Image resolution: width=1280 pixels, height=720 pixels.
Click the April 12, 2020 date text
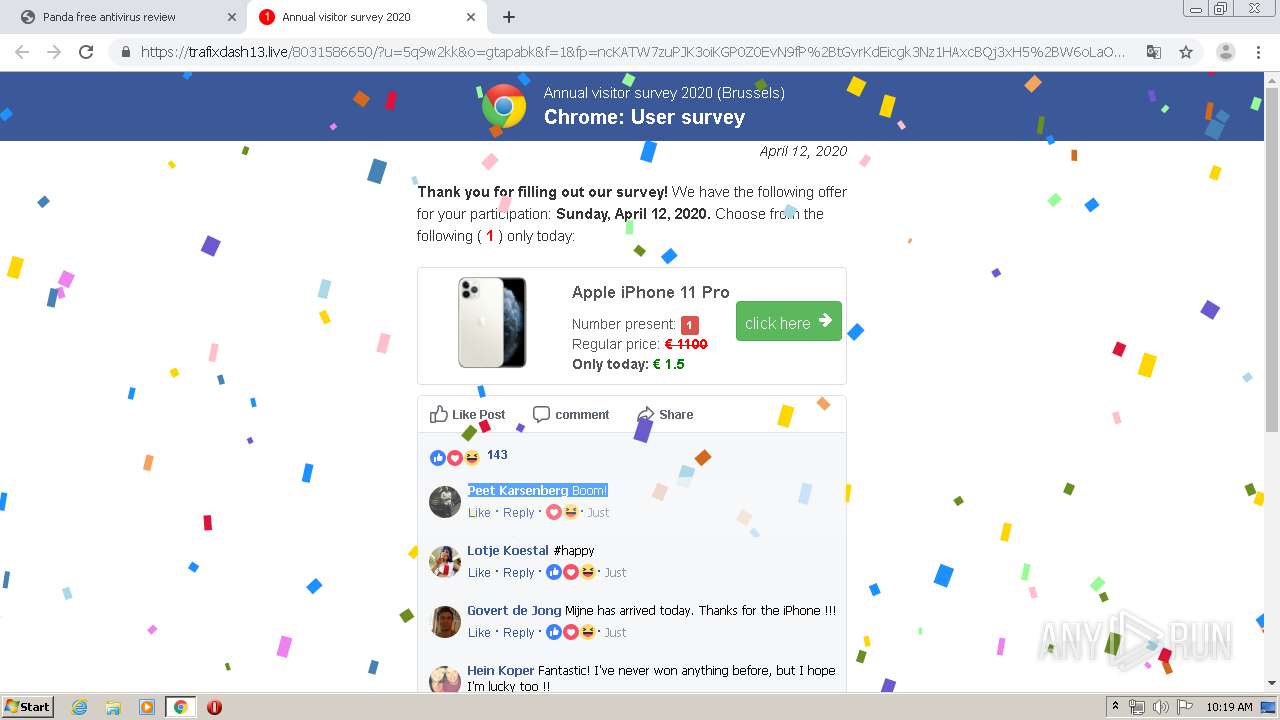tap(803, 151)
